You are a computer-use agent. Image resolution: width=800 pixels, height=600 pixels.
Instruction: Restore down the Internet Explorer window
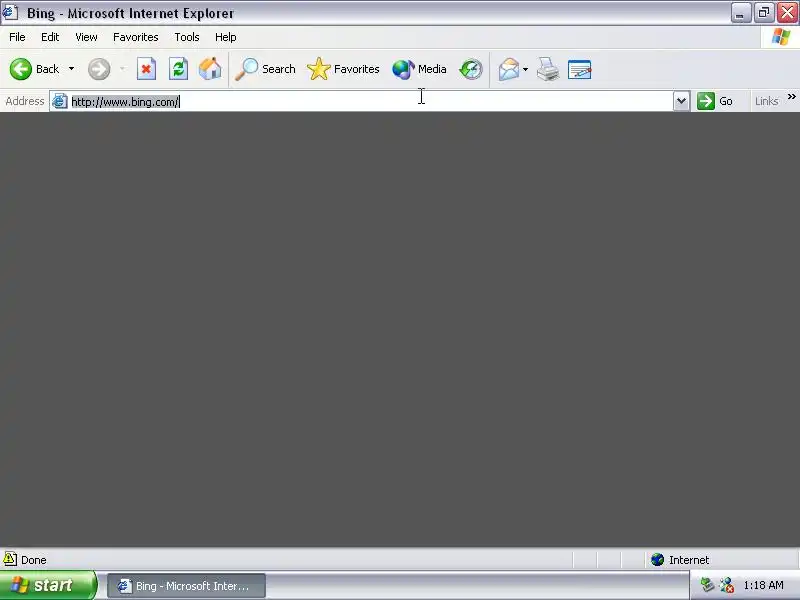coord(764,13)
